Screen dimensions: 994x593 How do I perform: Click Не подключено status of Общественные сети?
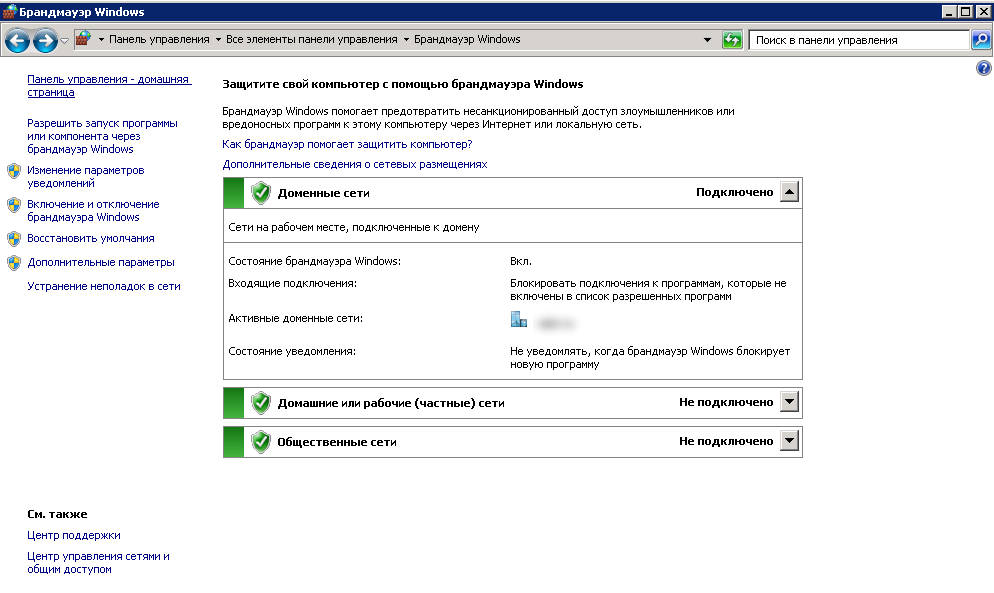(x=726, y=441)
